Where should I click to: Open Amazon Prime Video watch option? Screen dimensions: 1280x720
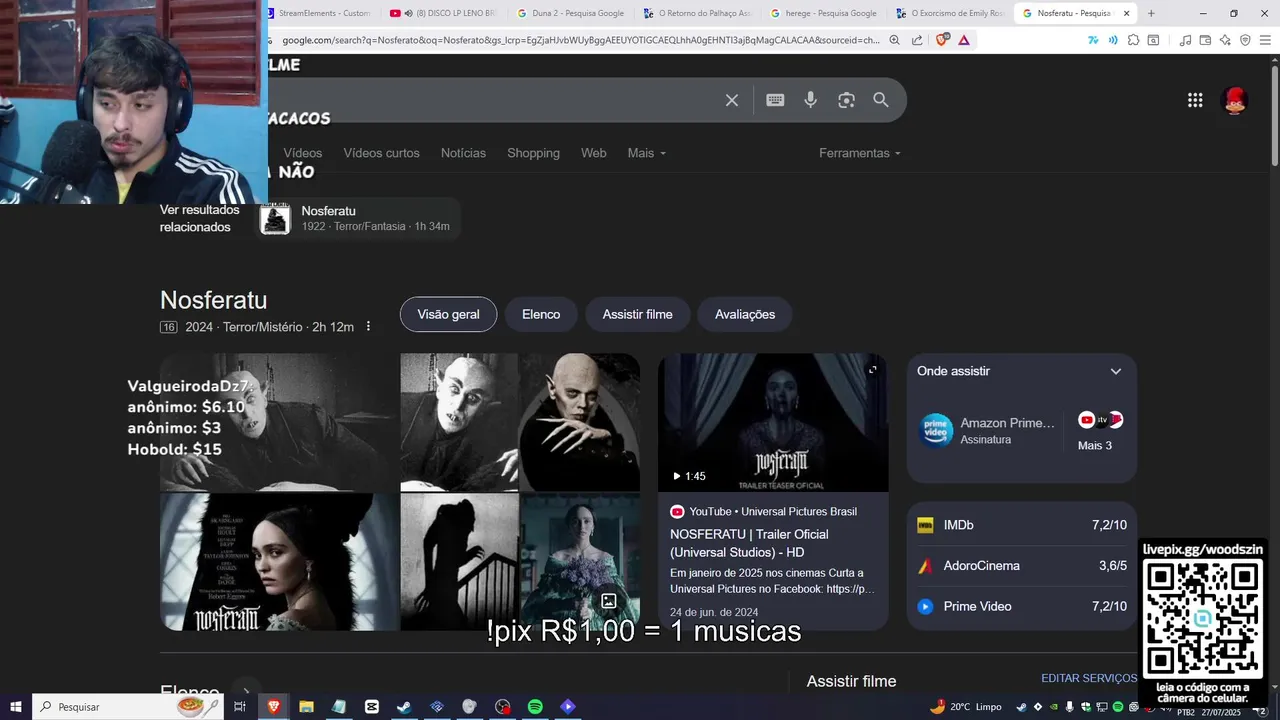(x=988, y=430)
